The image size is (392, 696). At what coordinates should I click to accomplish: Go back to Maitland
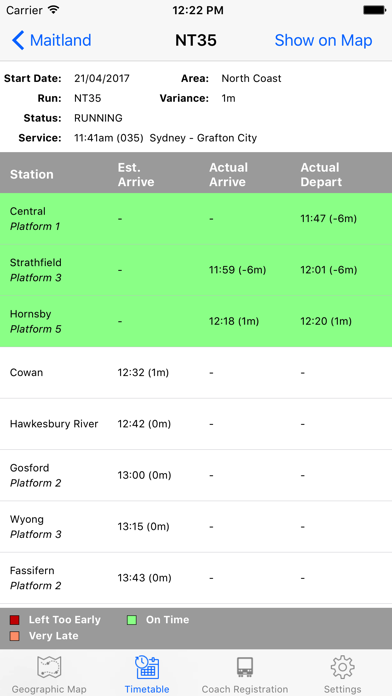tap(51, 40)
